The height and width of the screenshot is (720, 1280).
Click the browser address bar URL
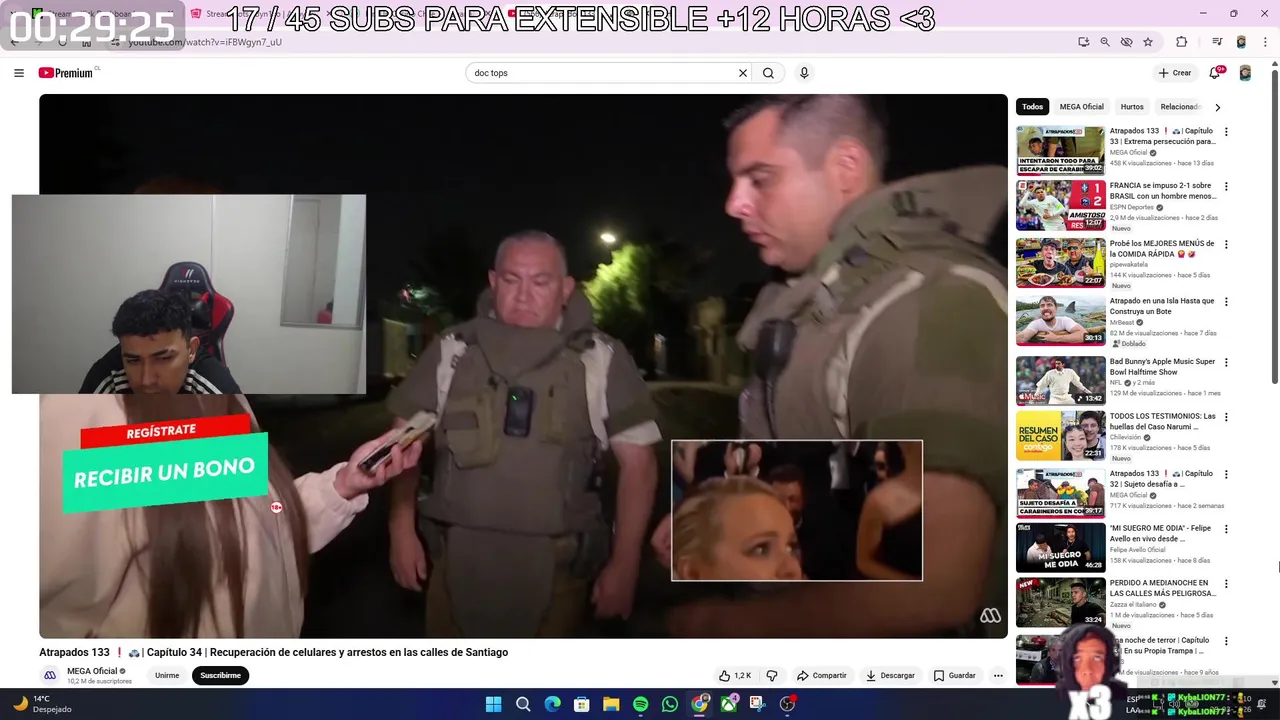click(205, 43)
